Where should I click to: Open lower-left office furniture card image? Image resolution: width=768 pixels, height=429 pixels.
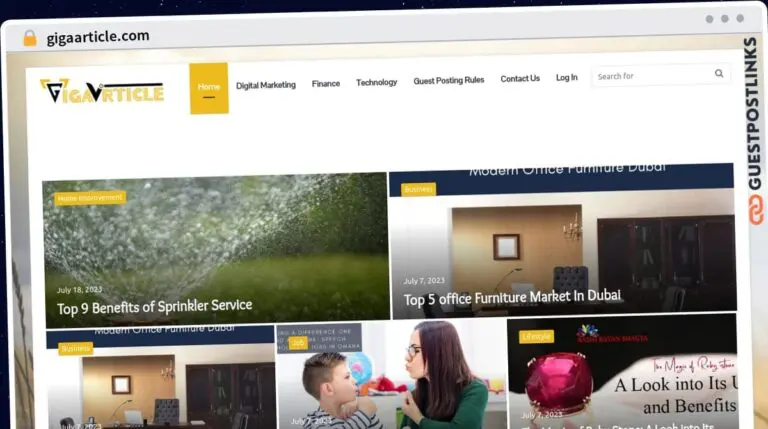[161, 378]
